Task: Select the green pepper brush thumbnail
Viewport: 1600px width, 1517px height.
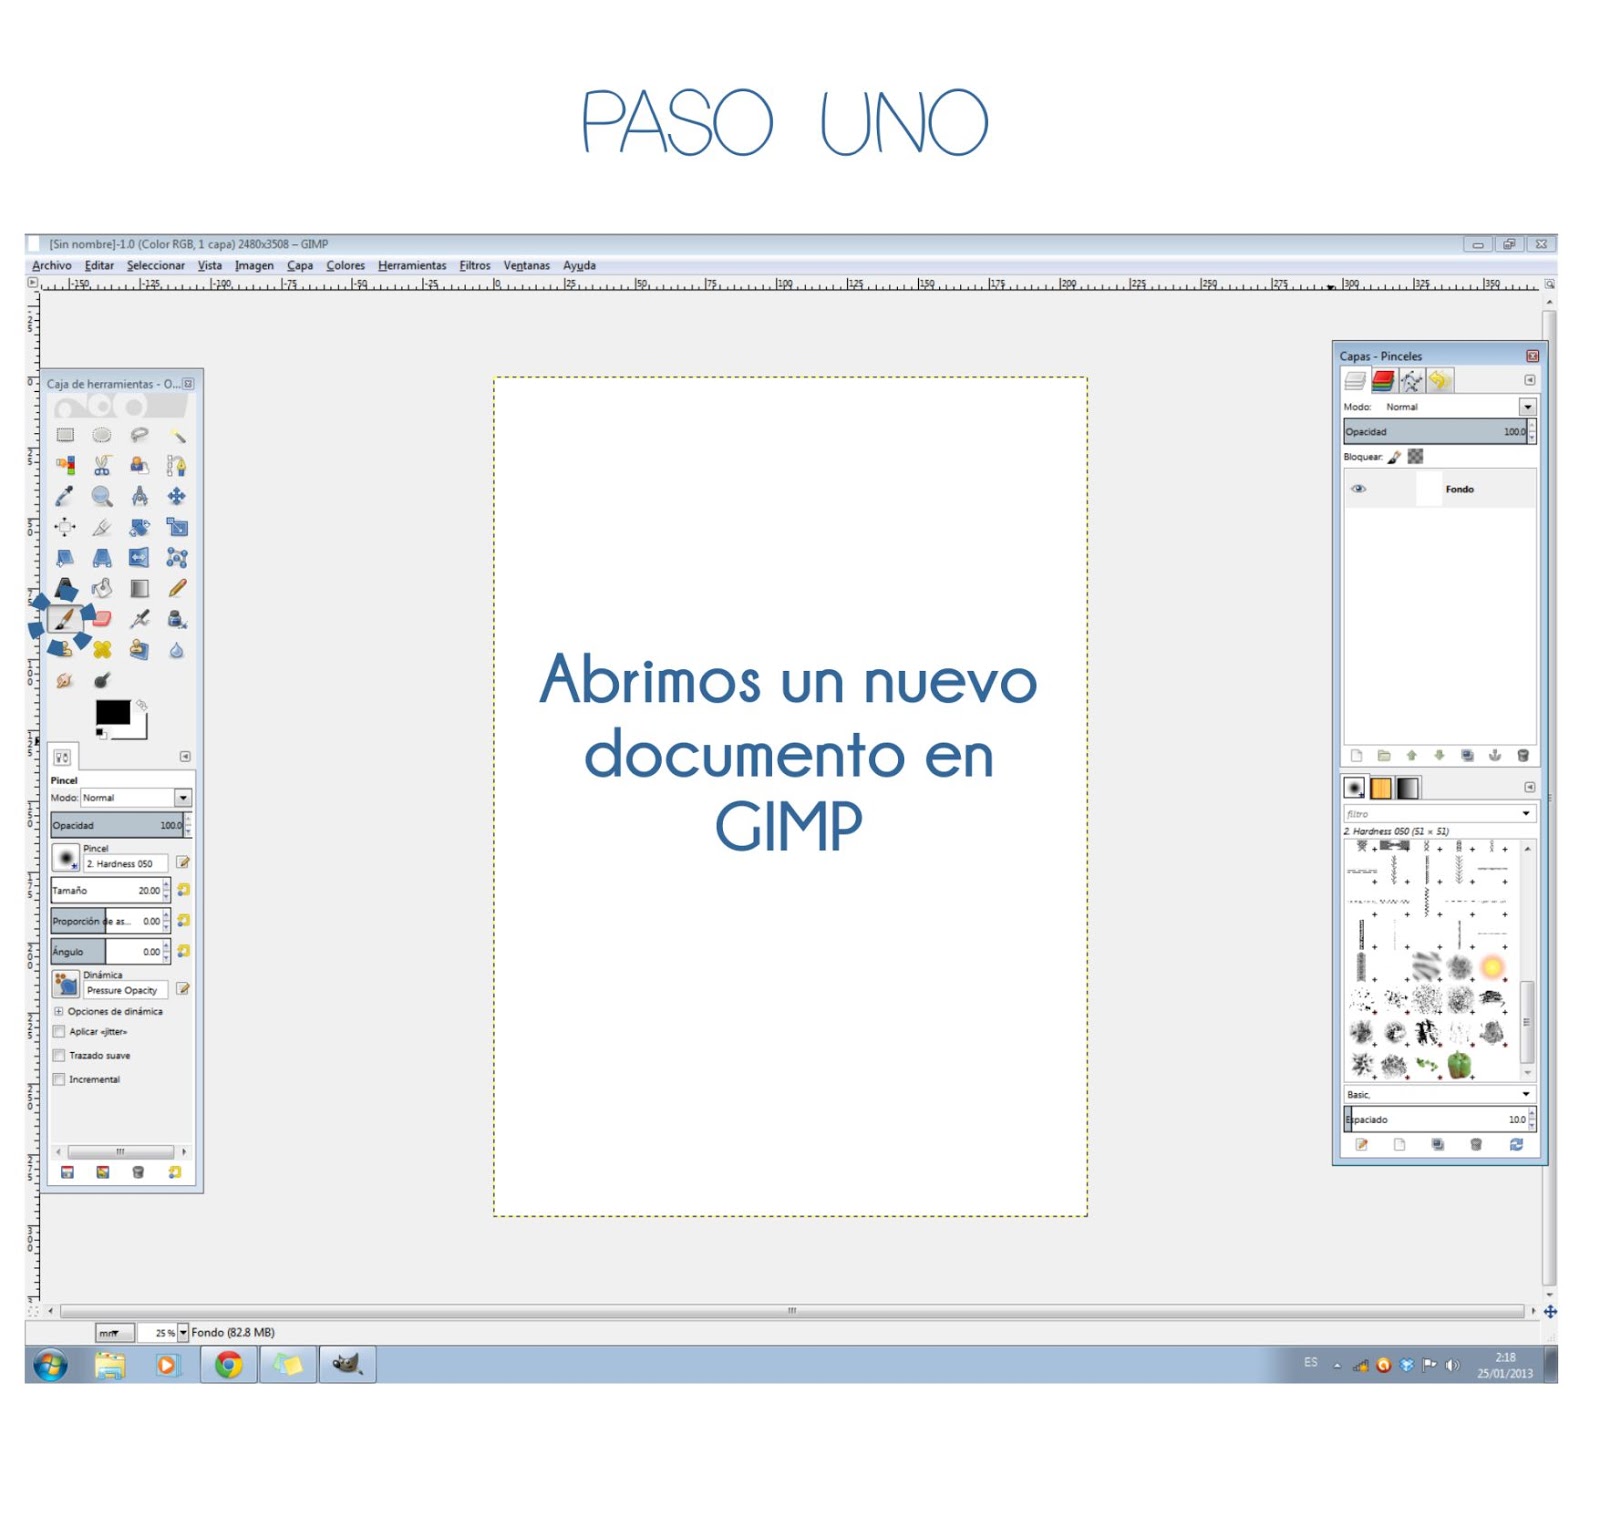Action: coord(1459,1065)
